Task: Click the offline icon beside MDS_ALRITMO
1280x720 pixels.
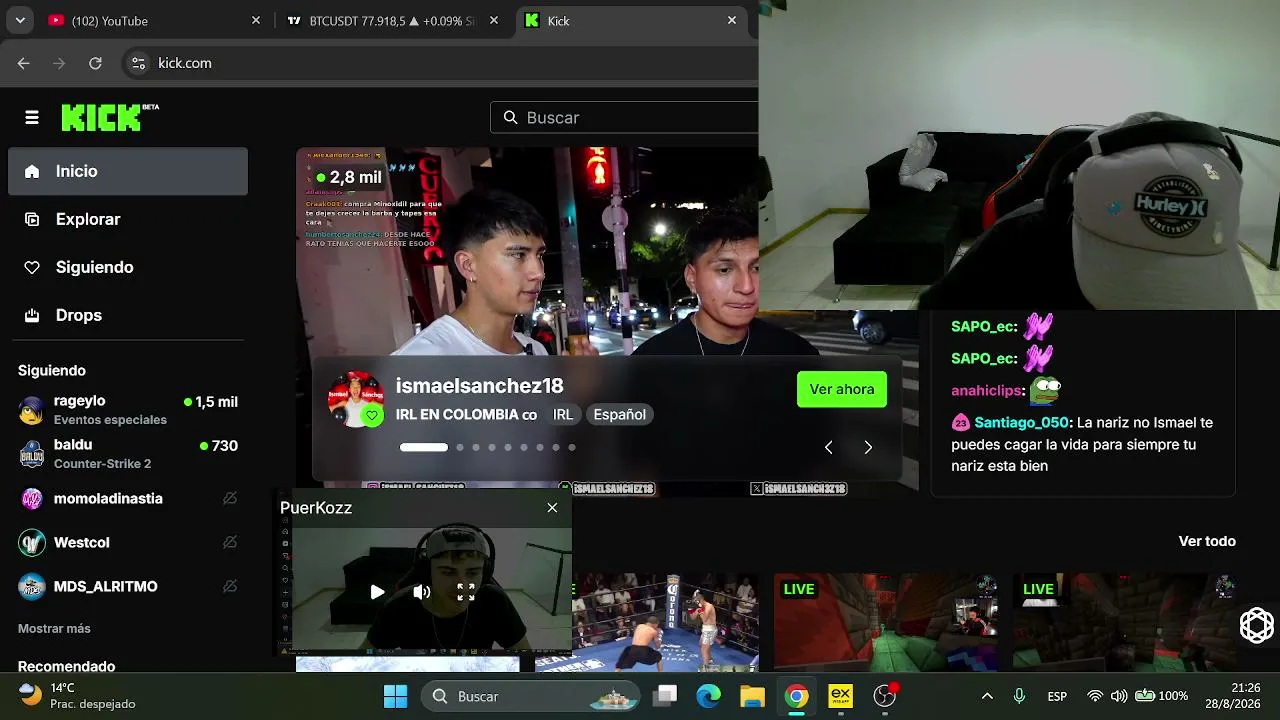Action: [230, 586]
